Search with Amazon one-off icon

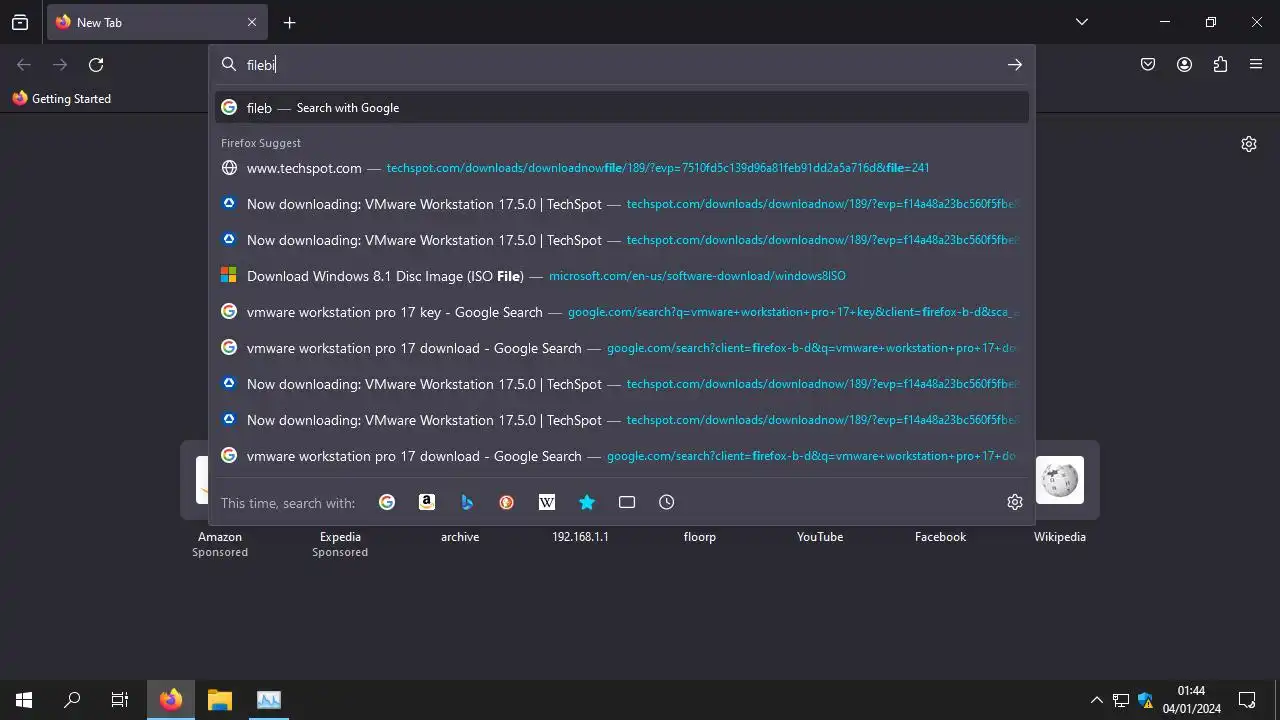pyautogui.click(x=427, y=502)
